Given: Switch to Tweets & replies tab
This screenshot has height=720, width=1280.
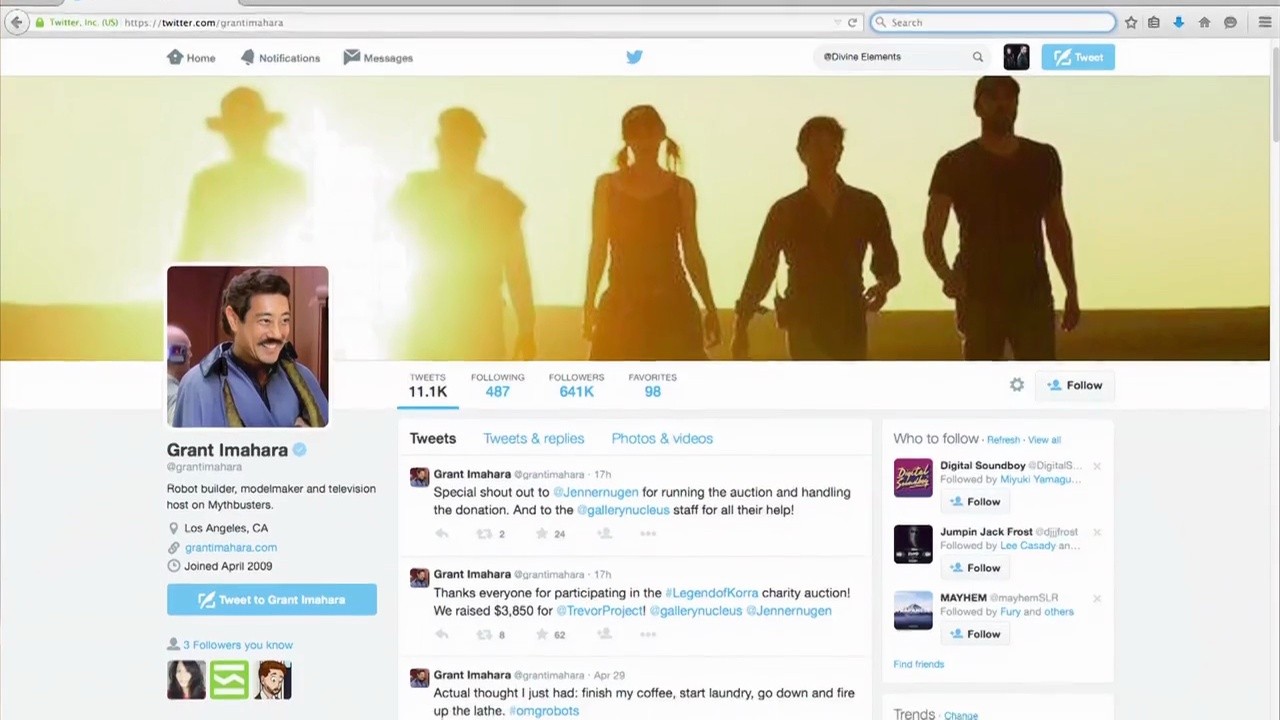Looking at the screenshot, I should (534, 438).
